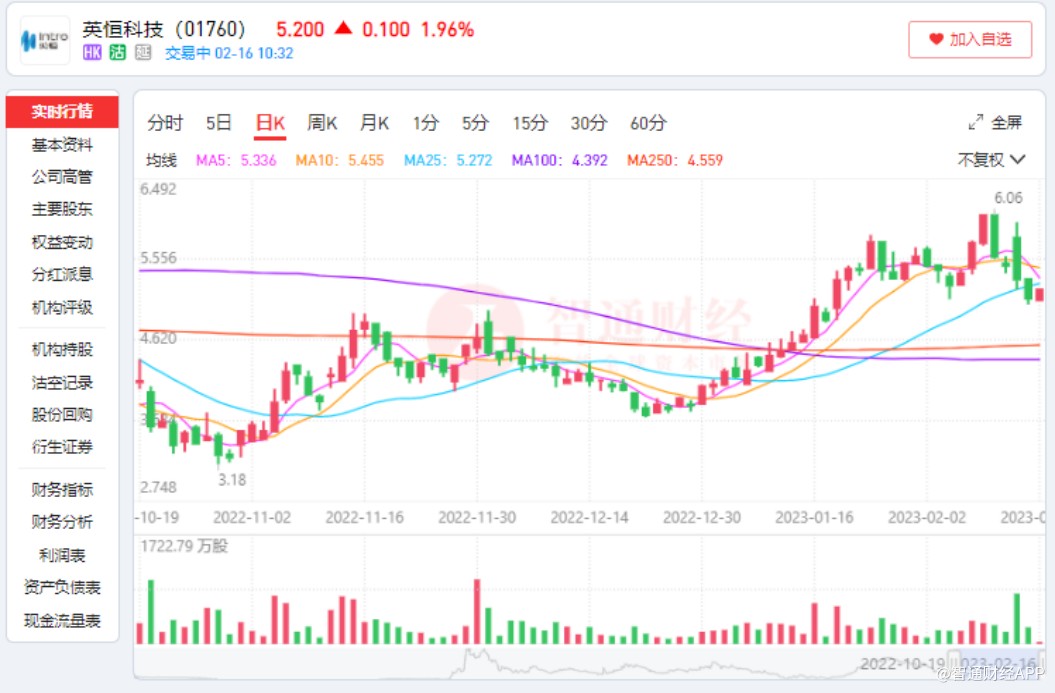Switch to the 5日 five-day chart
This screenshot has height=693, width=1055.
tap(218, 123)
